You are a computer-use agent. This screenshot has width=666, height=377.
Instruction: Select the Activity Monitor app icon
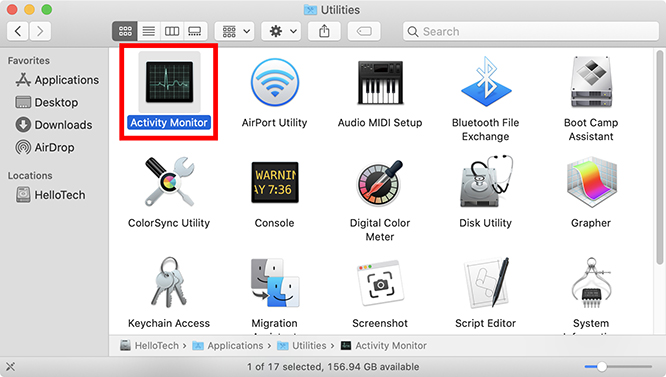169,82
